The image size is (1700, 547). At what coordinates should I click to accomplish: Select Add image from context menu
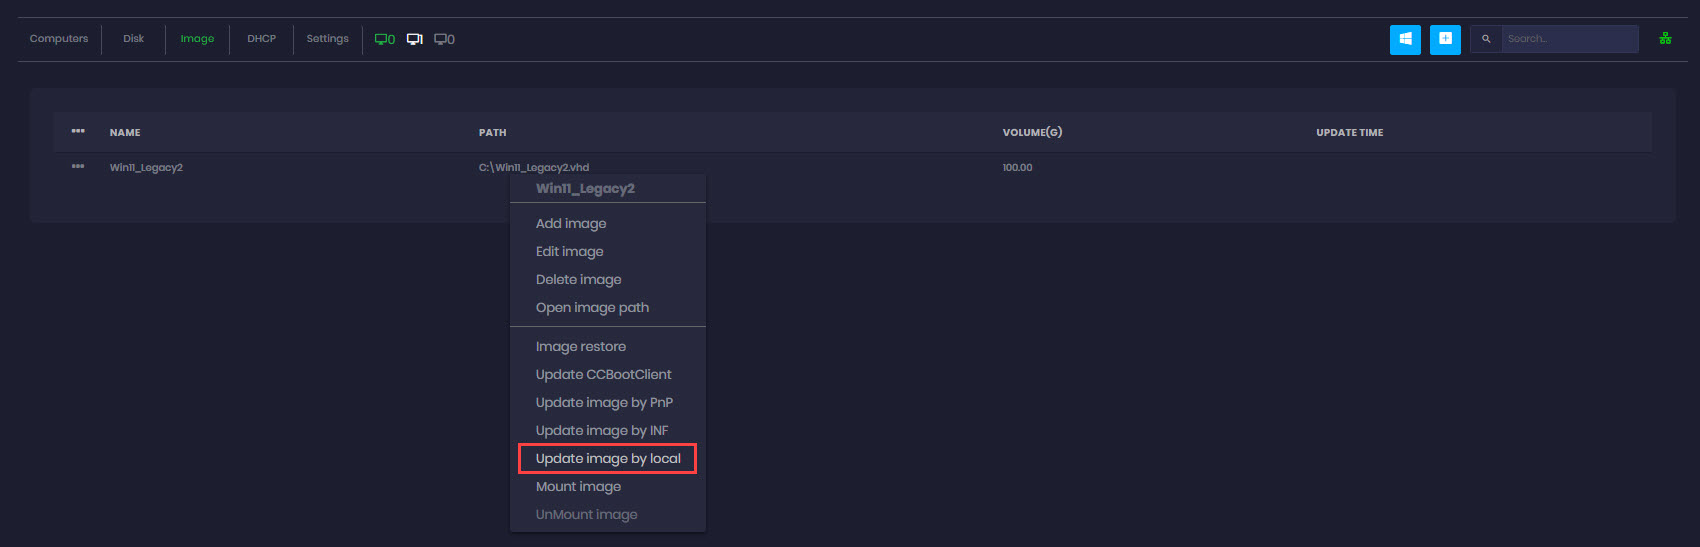pyautogui.click(x=571, y=224)
